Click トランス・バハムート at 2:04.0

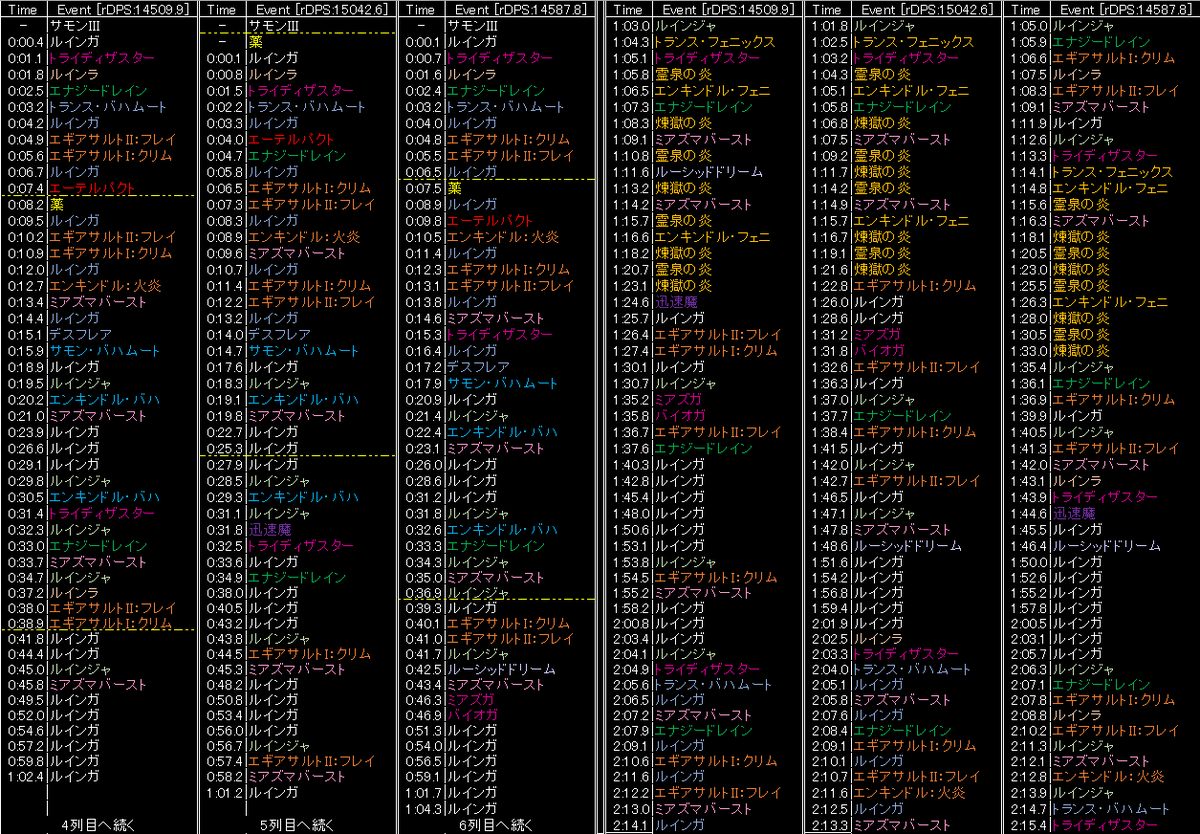[912, 669]
